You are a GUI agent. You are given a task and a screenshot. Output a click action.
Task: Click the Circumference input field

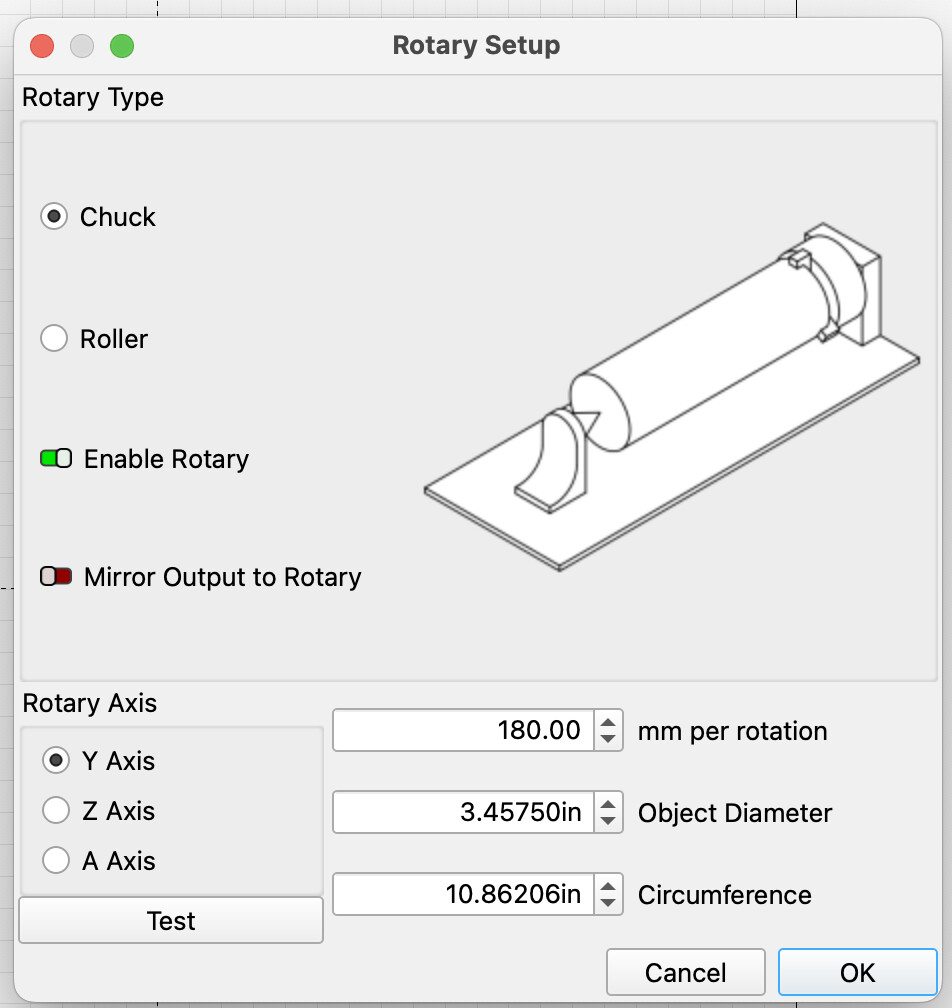click(x=464, y=895)
